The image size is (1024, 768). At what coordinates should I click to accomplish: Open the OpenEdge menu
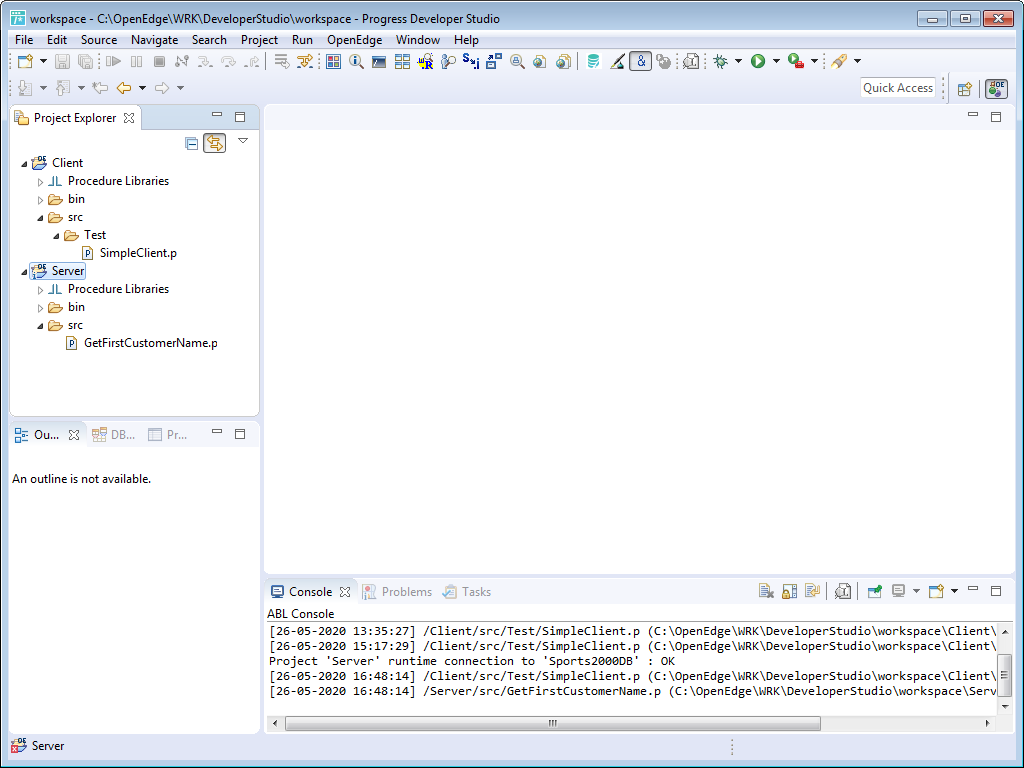click(355, 40)
